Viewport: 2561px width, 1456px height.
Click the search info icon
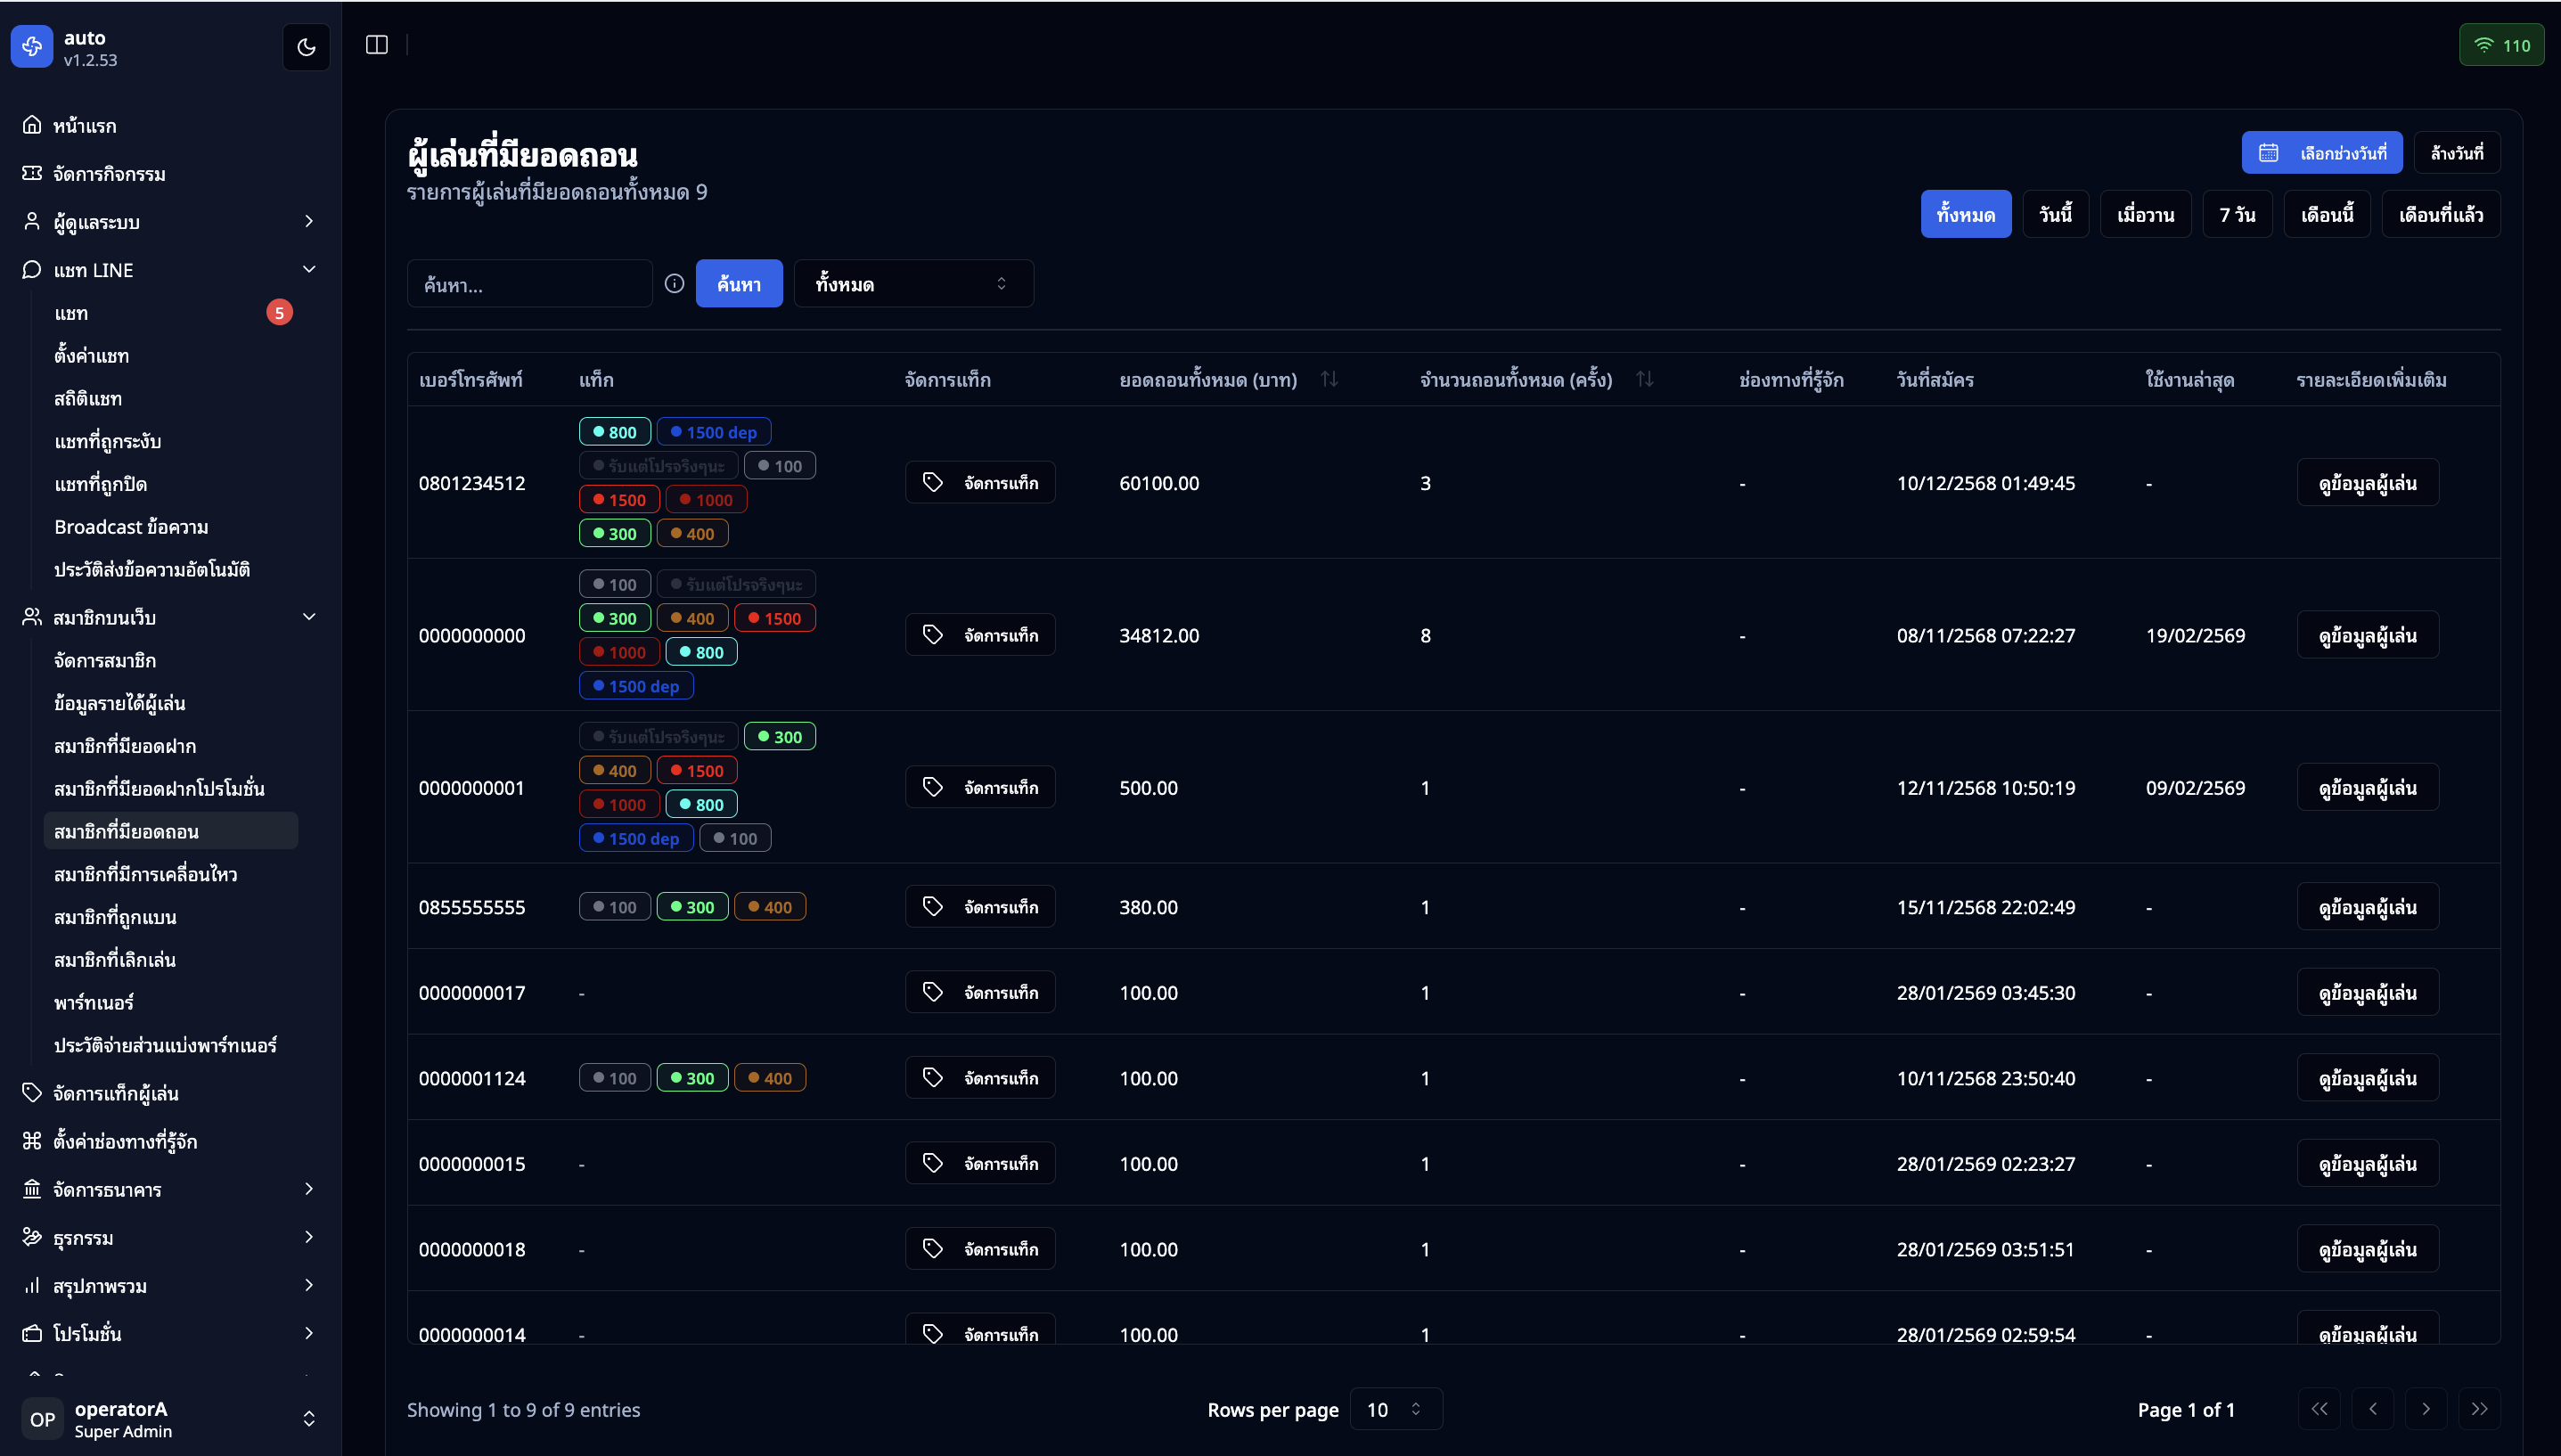(674, 284)
